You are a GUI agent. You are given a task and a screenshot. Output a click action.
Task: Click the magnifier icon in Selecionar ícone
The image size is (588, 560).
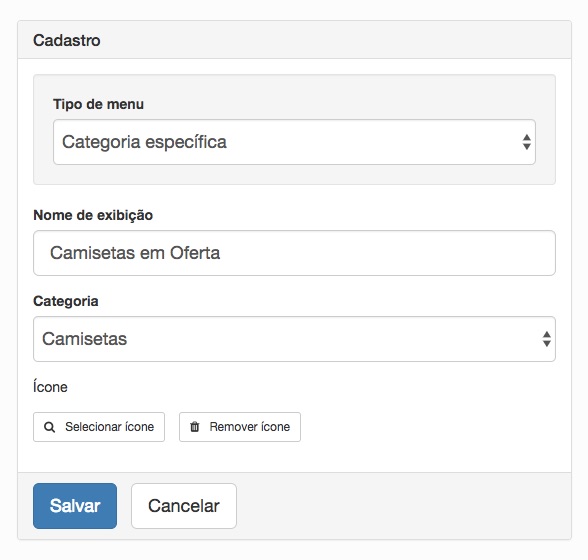tap(50, 427)
